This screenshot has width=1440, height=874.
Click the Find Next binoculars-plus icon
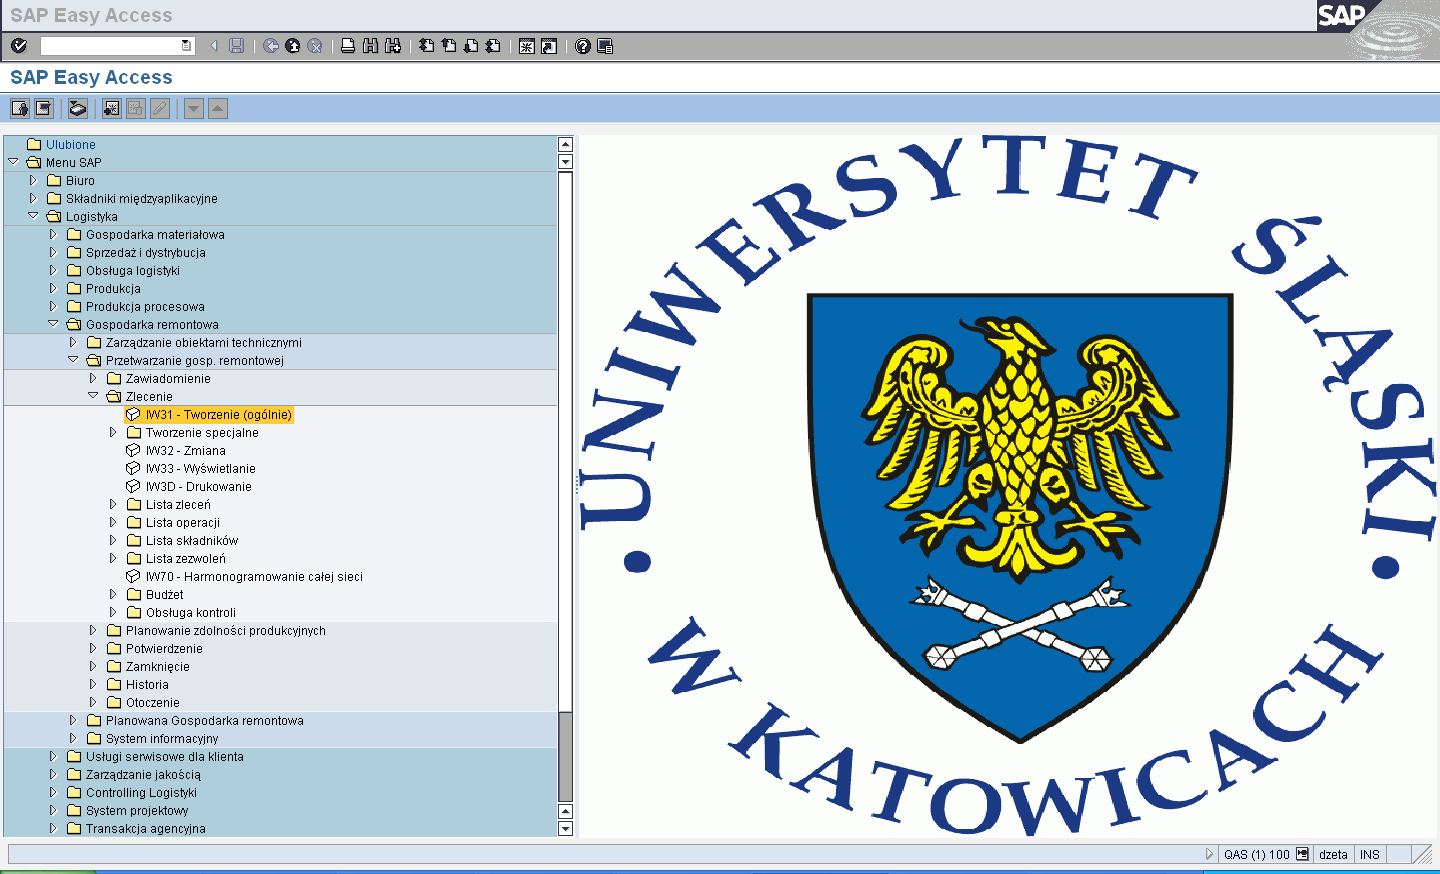pyautogui.click(x=393, y=46)
